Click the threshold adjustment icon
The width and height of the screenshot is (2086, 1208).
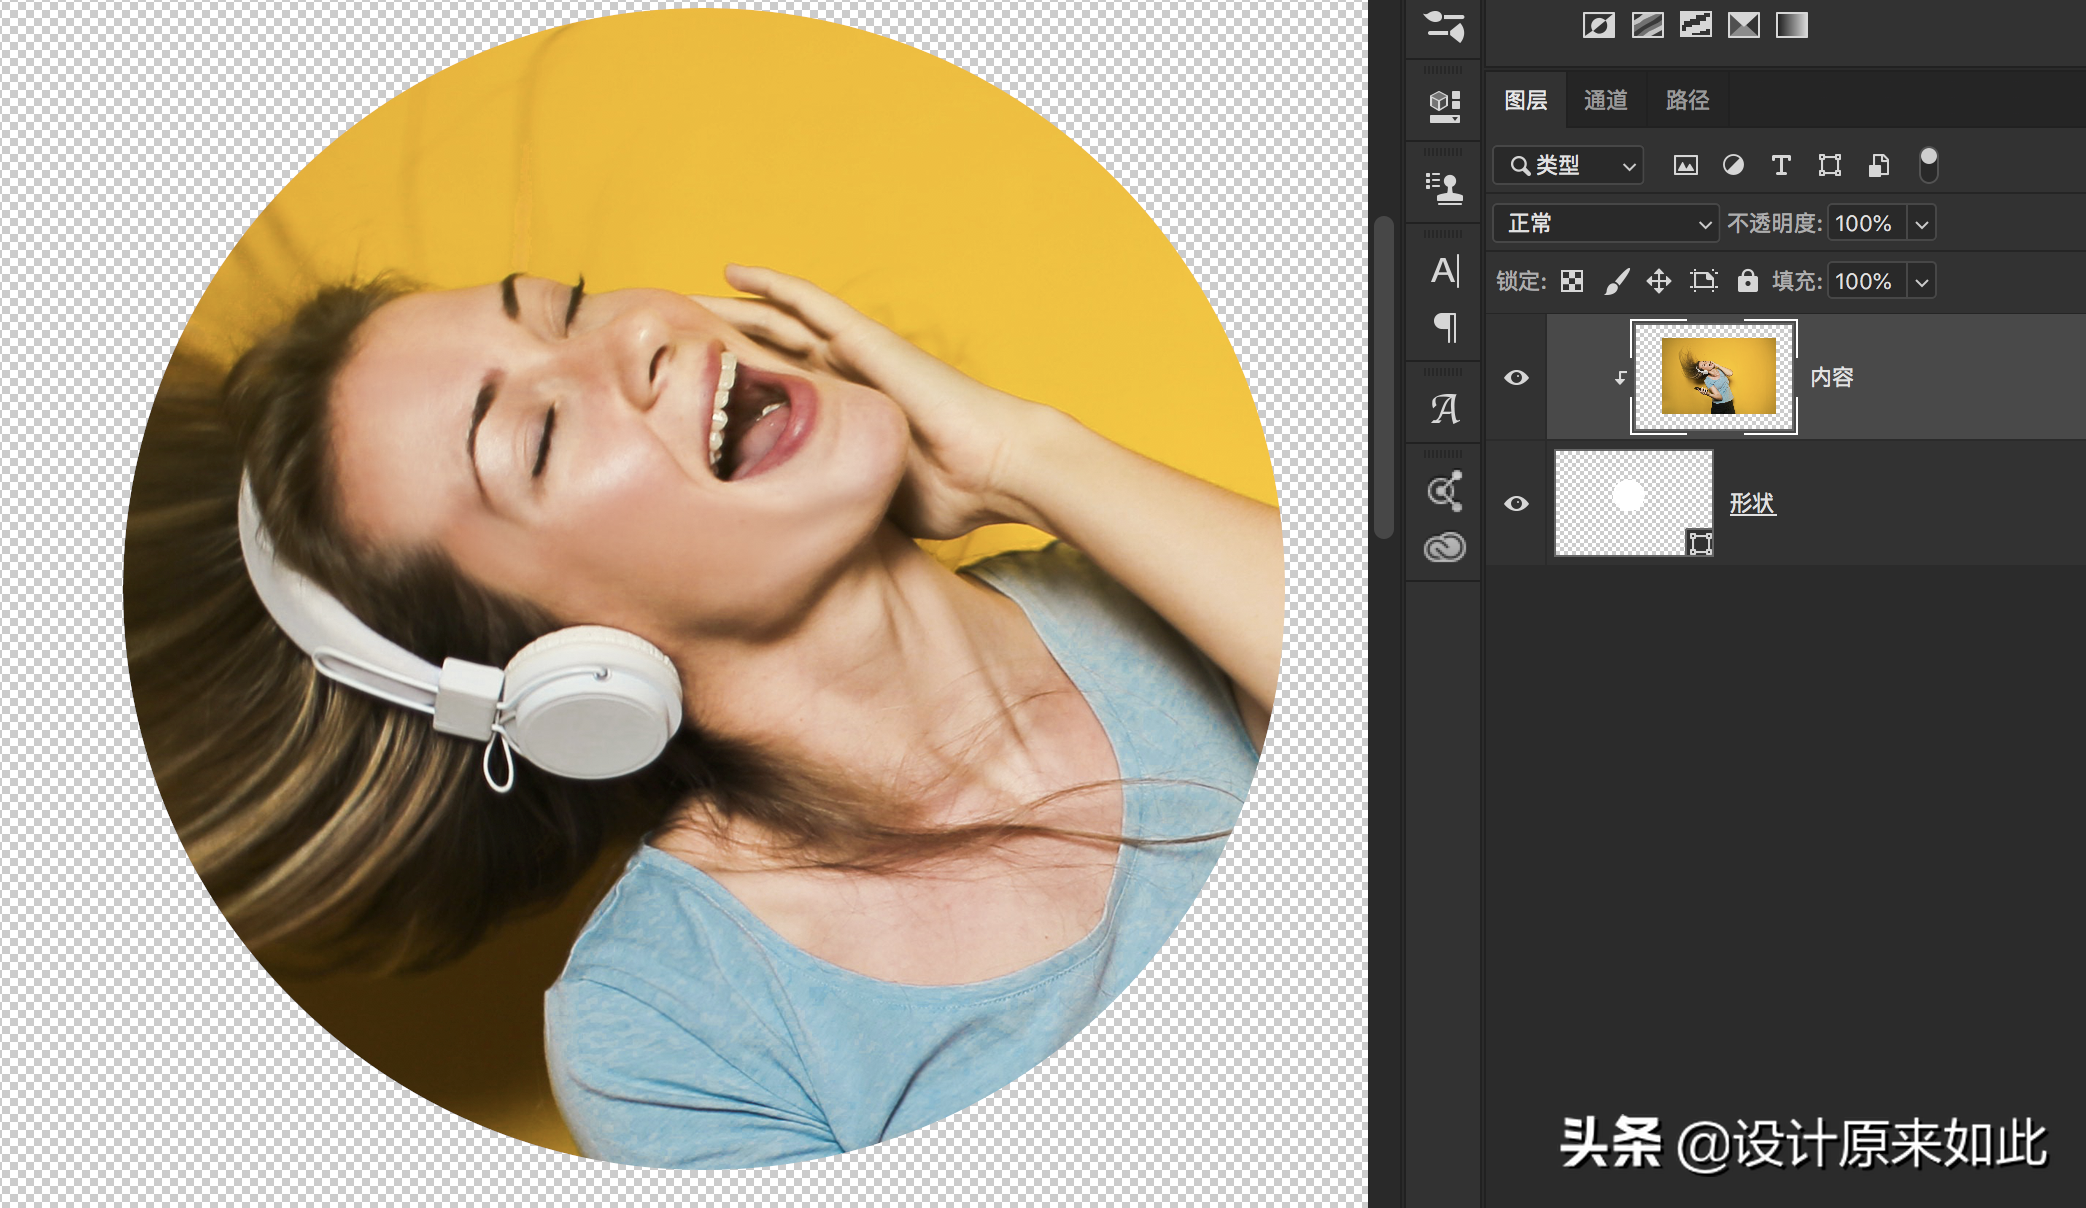[x=1695, y=25]
